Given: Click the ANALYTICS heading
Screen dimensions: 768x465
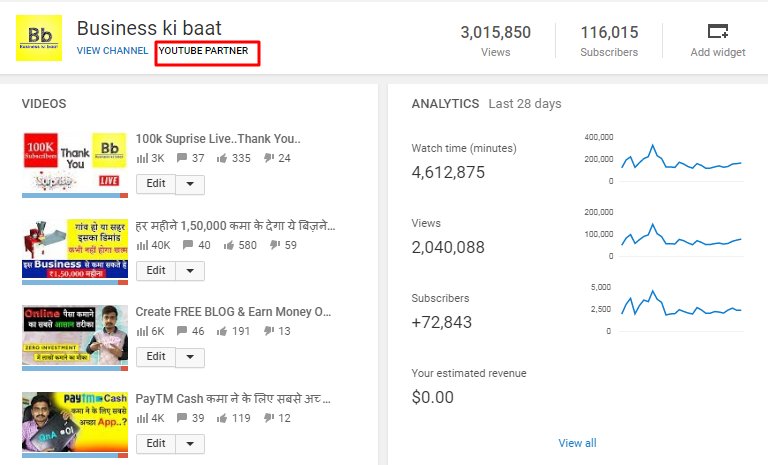Looking at the screenshot, I should click(x=445, y=103).
